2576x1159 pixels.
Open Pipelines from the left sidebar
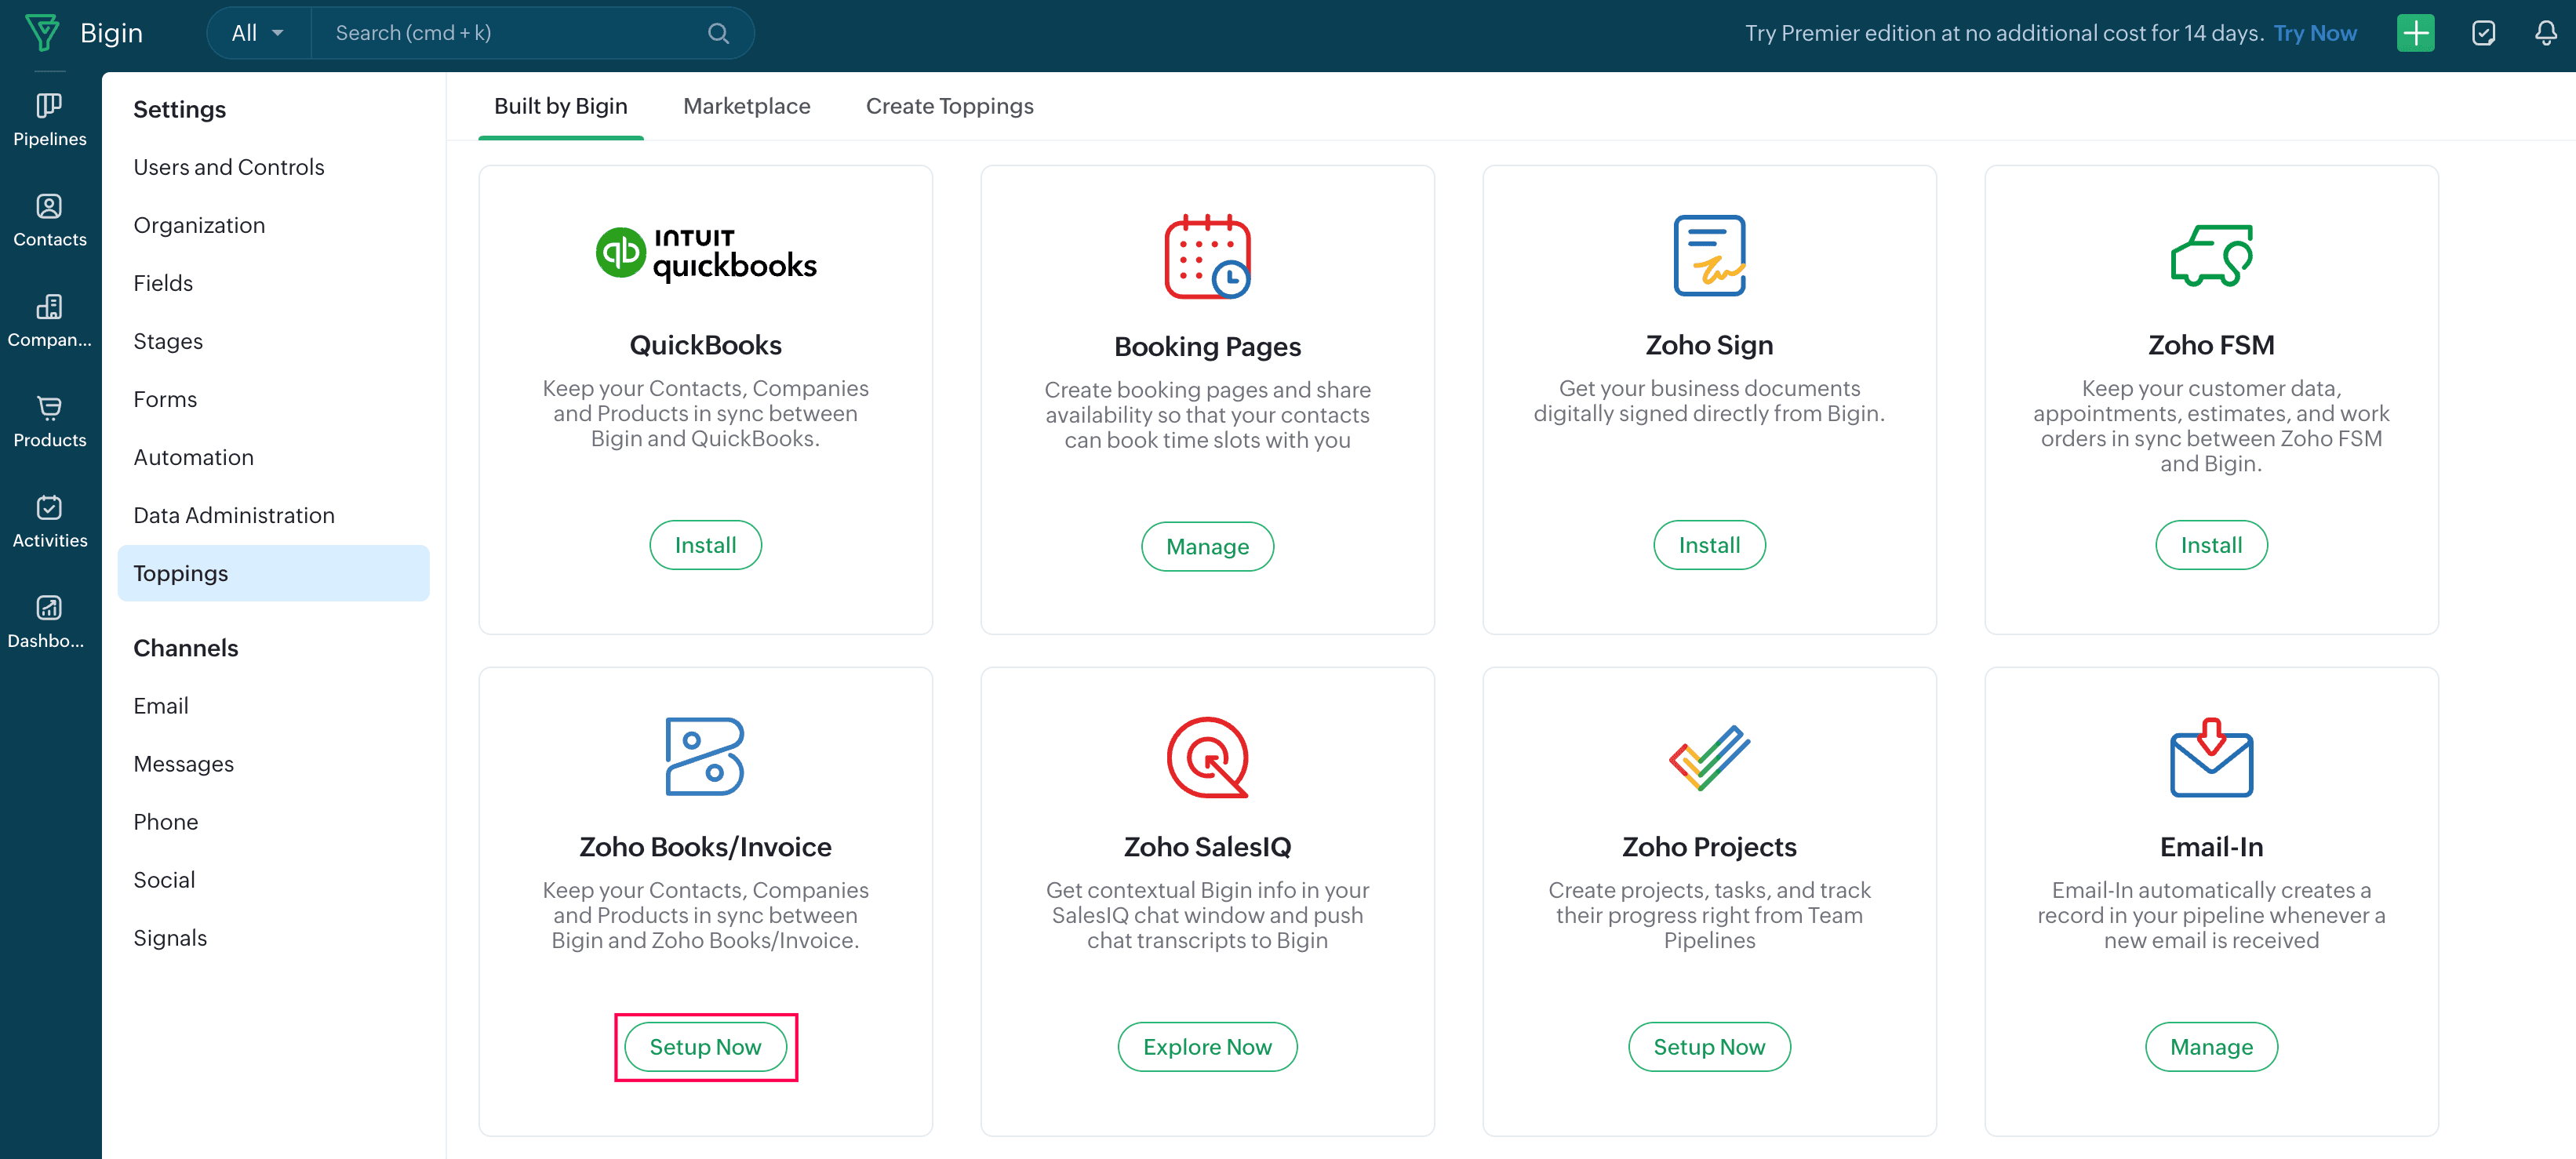[49, 119]
